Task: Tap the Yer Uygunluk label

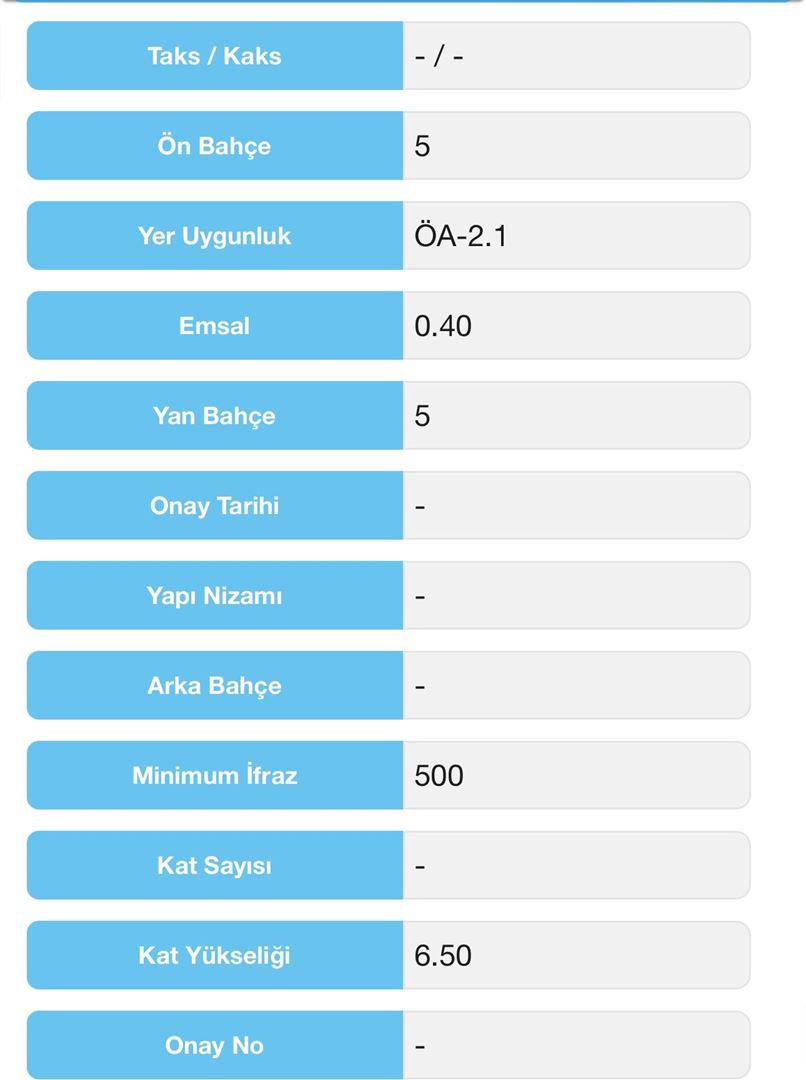Action: pyautogui.click(x=214, y=236)
